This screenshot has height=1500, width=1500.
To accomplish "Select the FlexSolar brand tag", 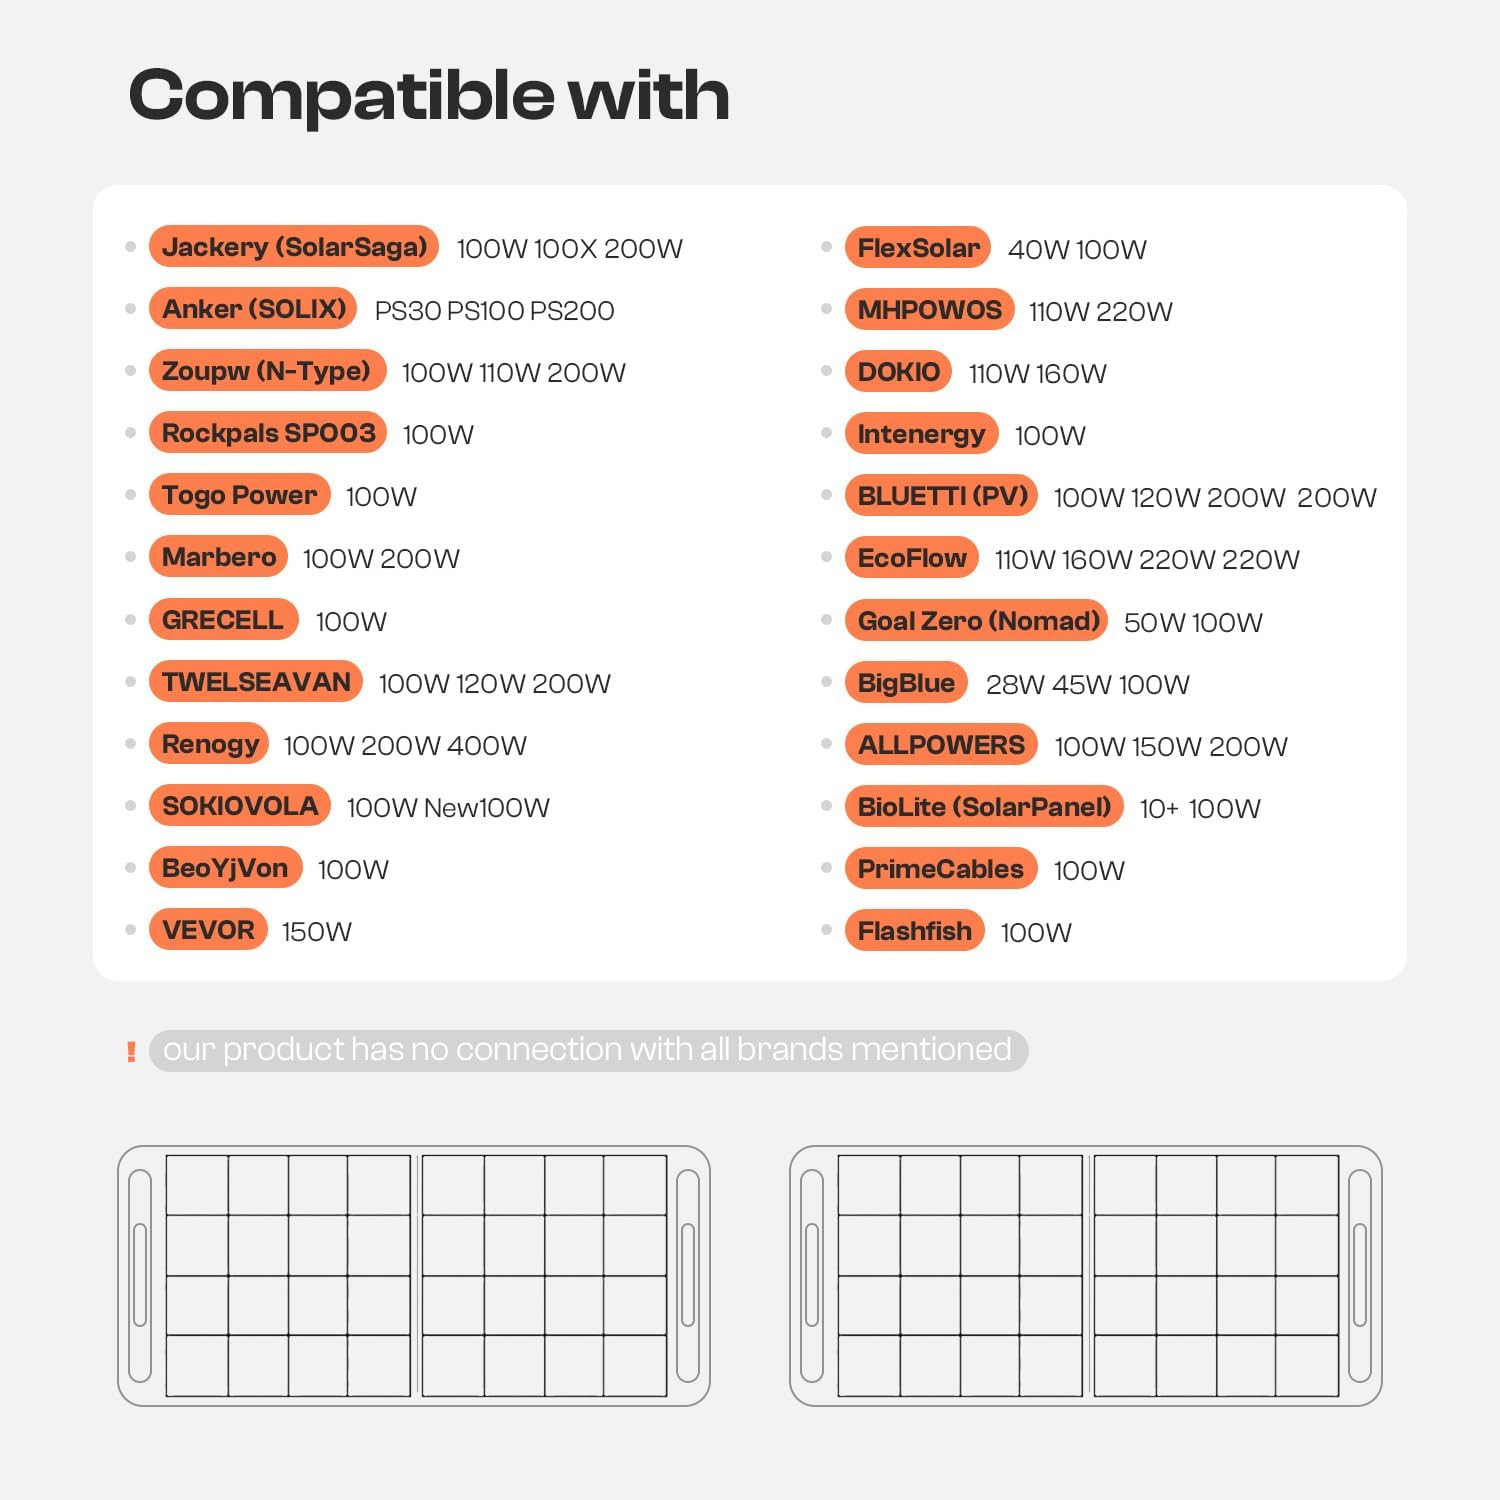I will pyautogui.click(x=918, y=248).
